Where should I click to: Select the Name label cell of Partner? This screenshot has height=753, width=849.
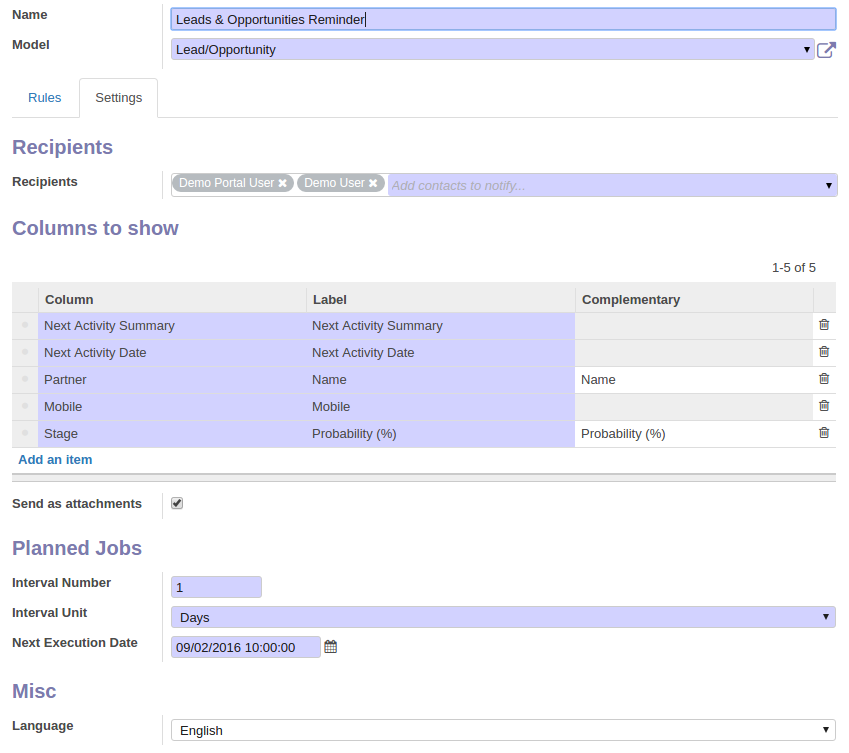click(x=441, y=380)
